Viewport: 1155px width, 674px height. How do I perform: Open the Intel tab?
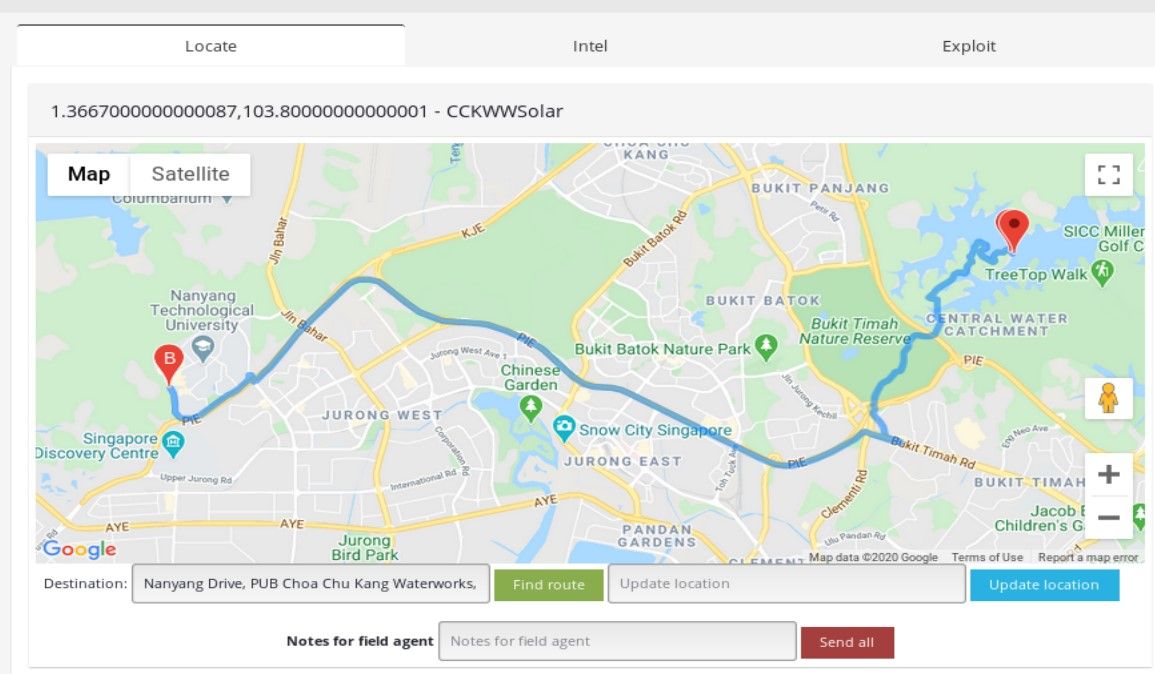point(590,46)
